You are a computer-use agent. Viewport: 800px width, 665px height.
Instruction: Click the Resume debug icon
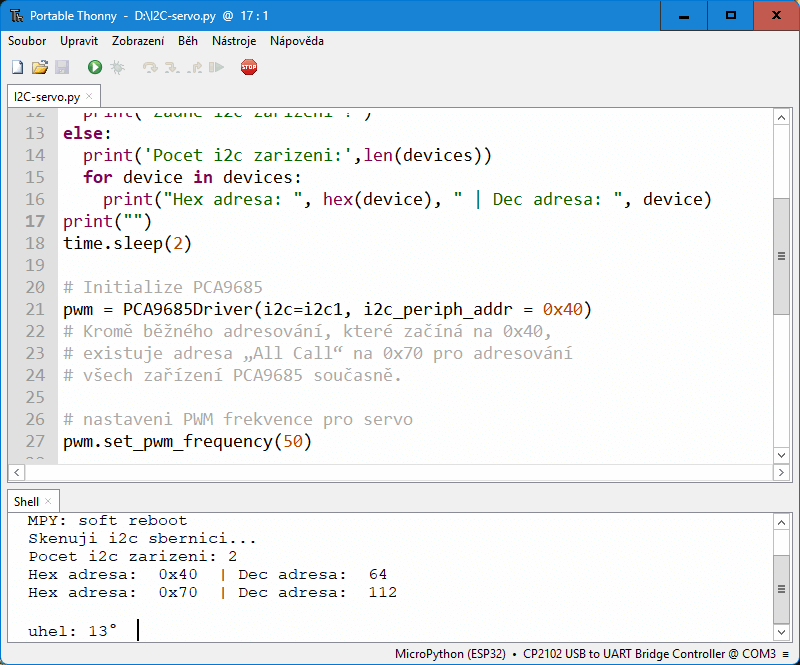[216, 67]
